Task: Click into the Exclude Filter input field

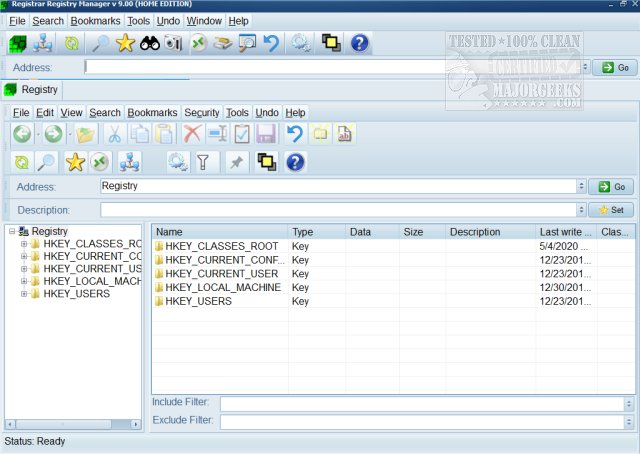Action: pyautogui.click(x=420, y=421)
